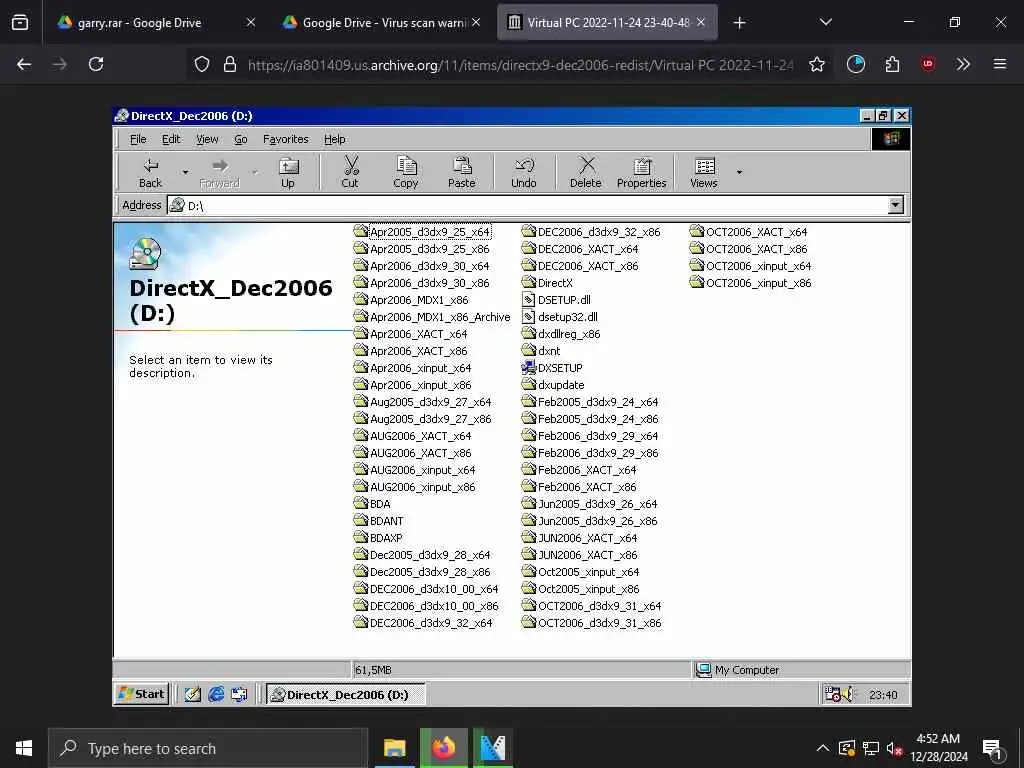This screenshot has width=1024, height=768.
Task: Click Show Desktop quick launch icon
Action: click(x=192, y=694)
